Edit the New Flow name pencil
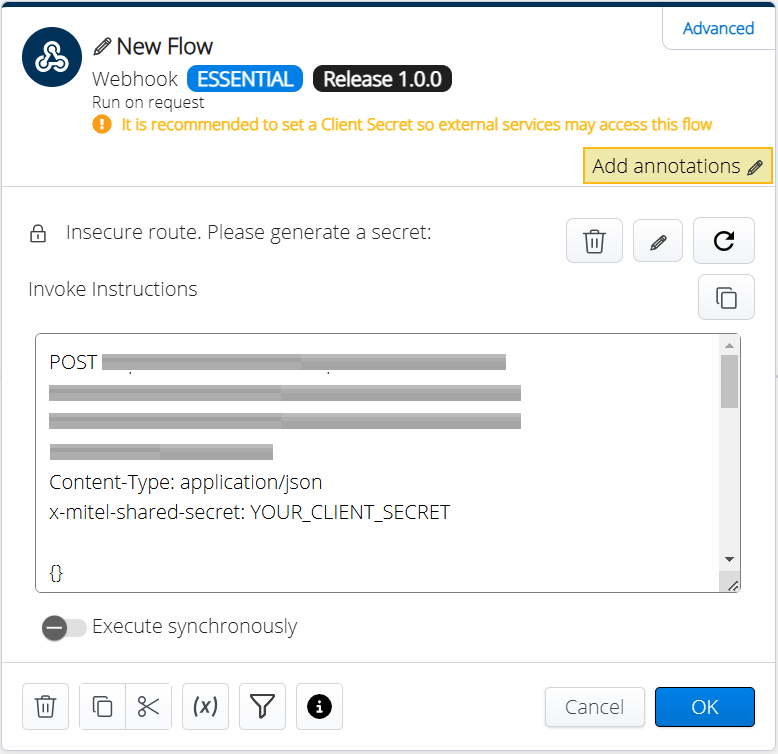 click(102, 47)
